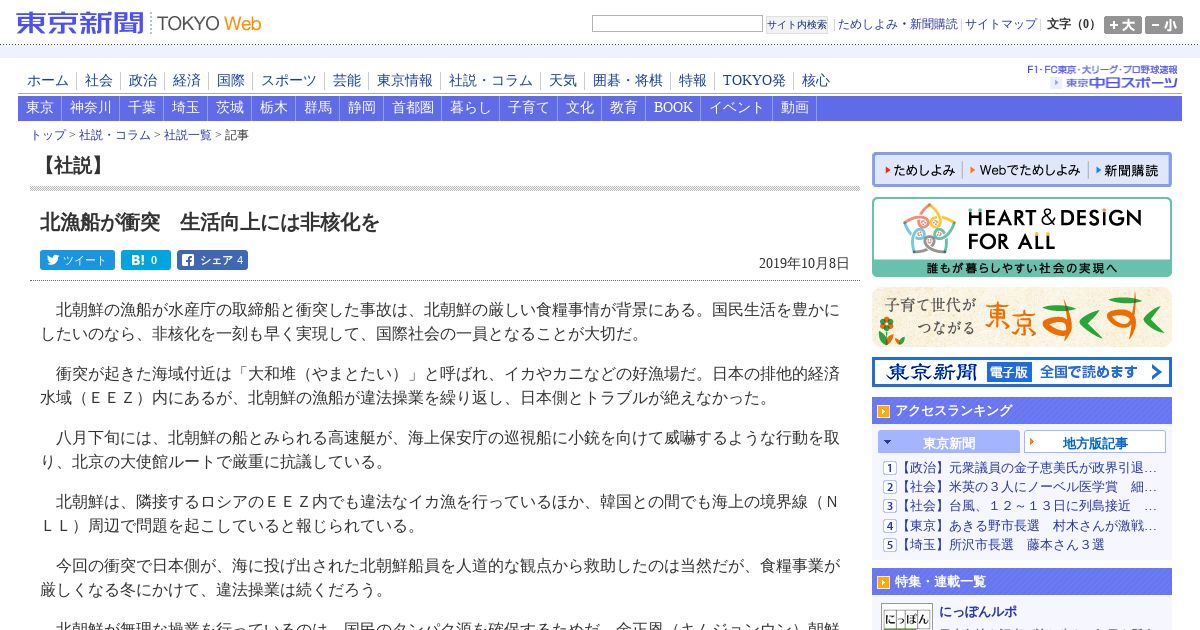This screenshot has width=1200, height=630.
Task: Open the 特報 section
Action: point(693,80)
